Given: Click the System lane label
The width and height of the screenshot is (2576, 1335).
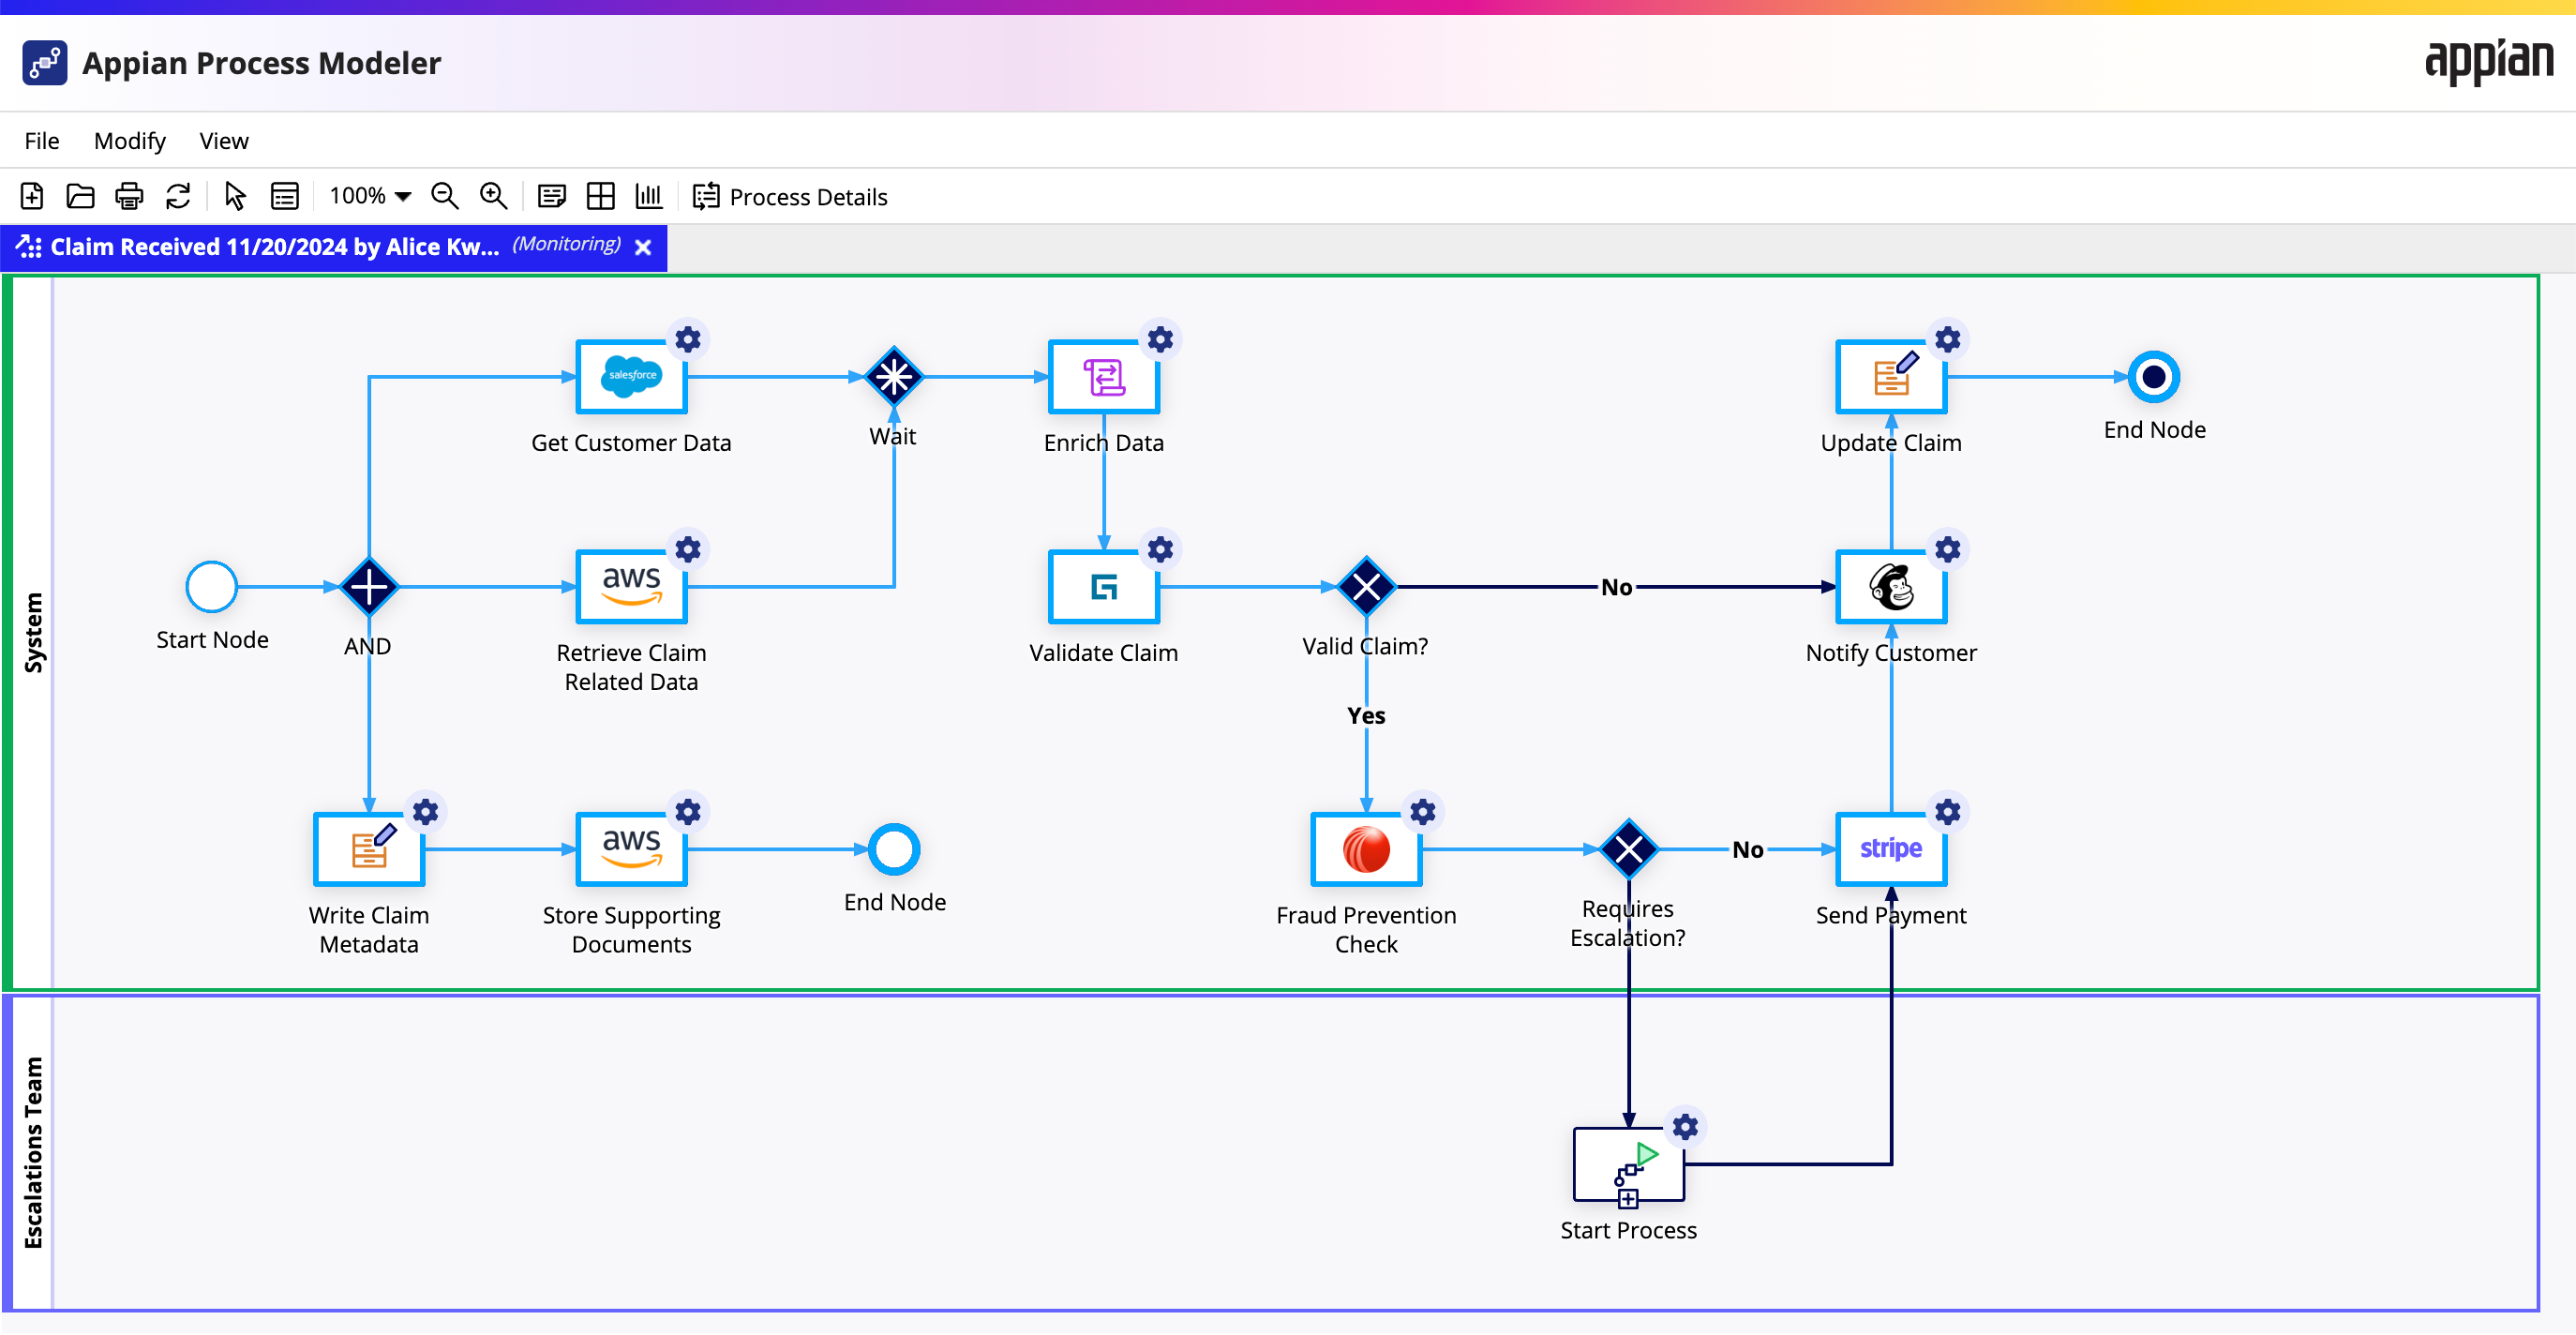Looking at the screenshot, I should (33, 633).
